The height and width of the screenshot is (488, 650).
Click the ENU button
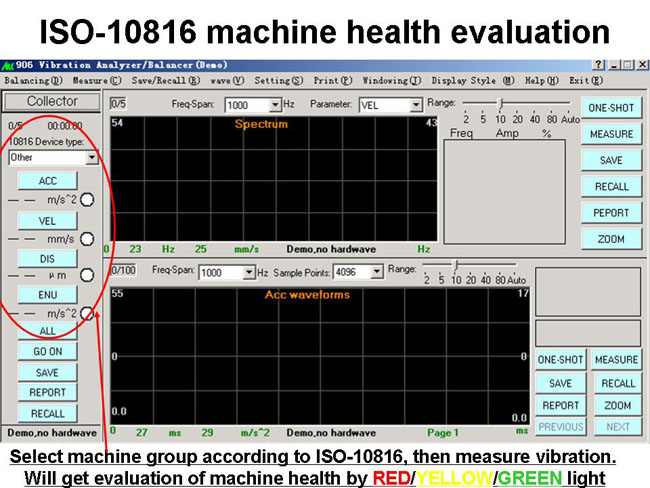point(47,295)
